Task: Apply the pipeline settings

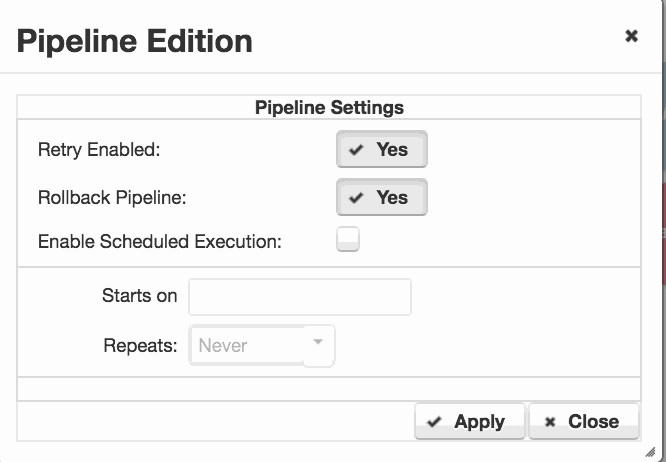Action: tap(470, 421)
